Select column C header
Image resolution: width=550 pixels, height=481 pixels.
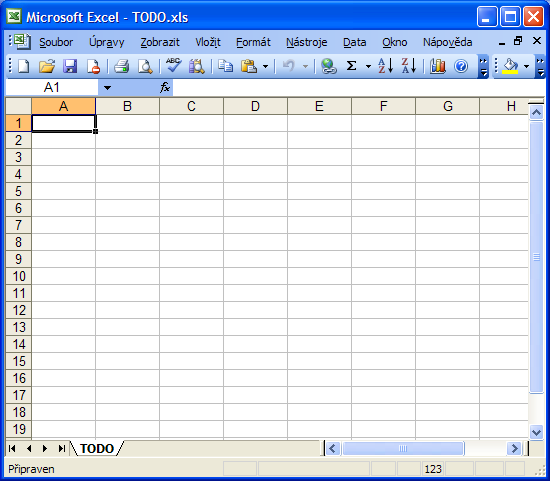pos(191,106)
